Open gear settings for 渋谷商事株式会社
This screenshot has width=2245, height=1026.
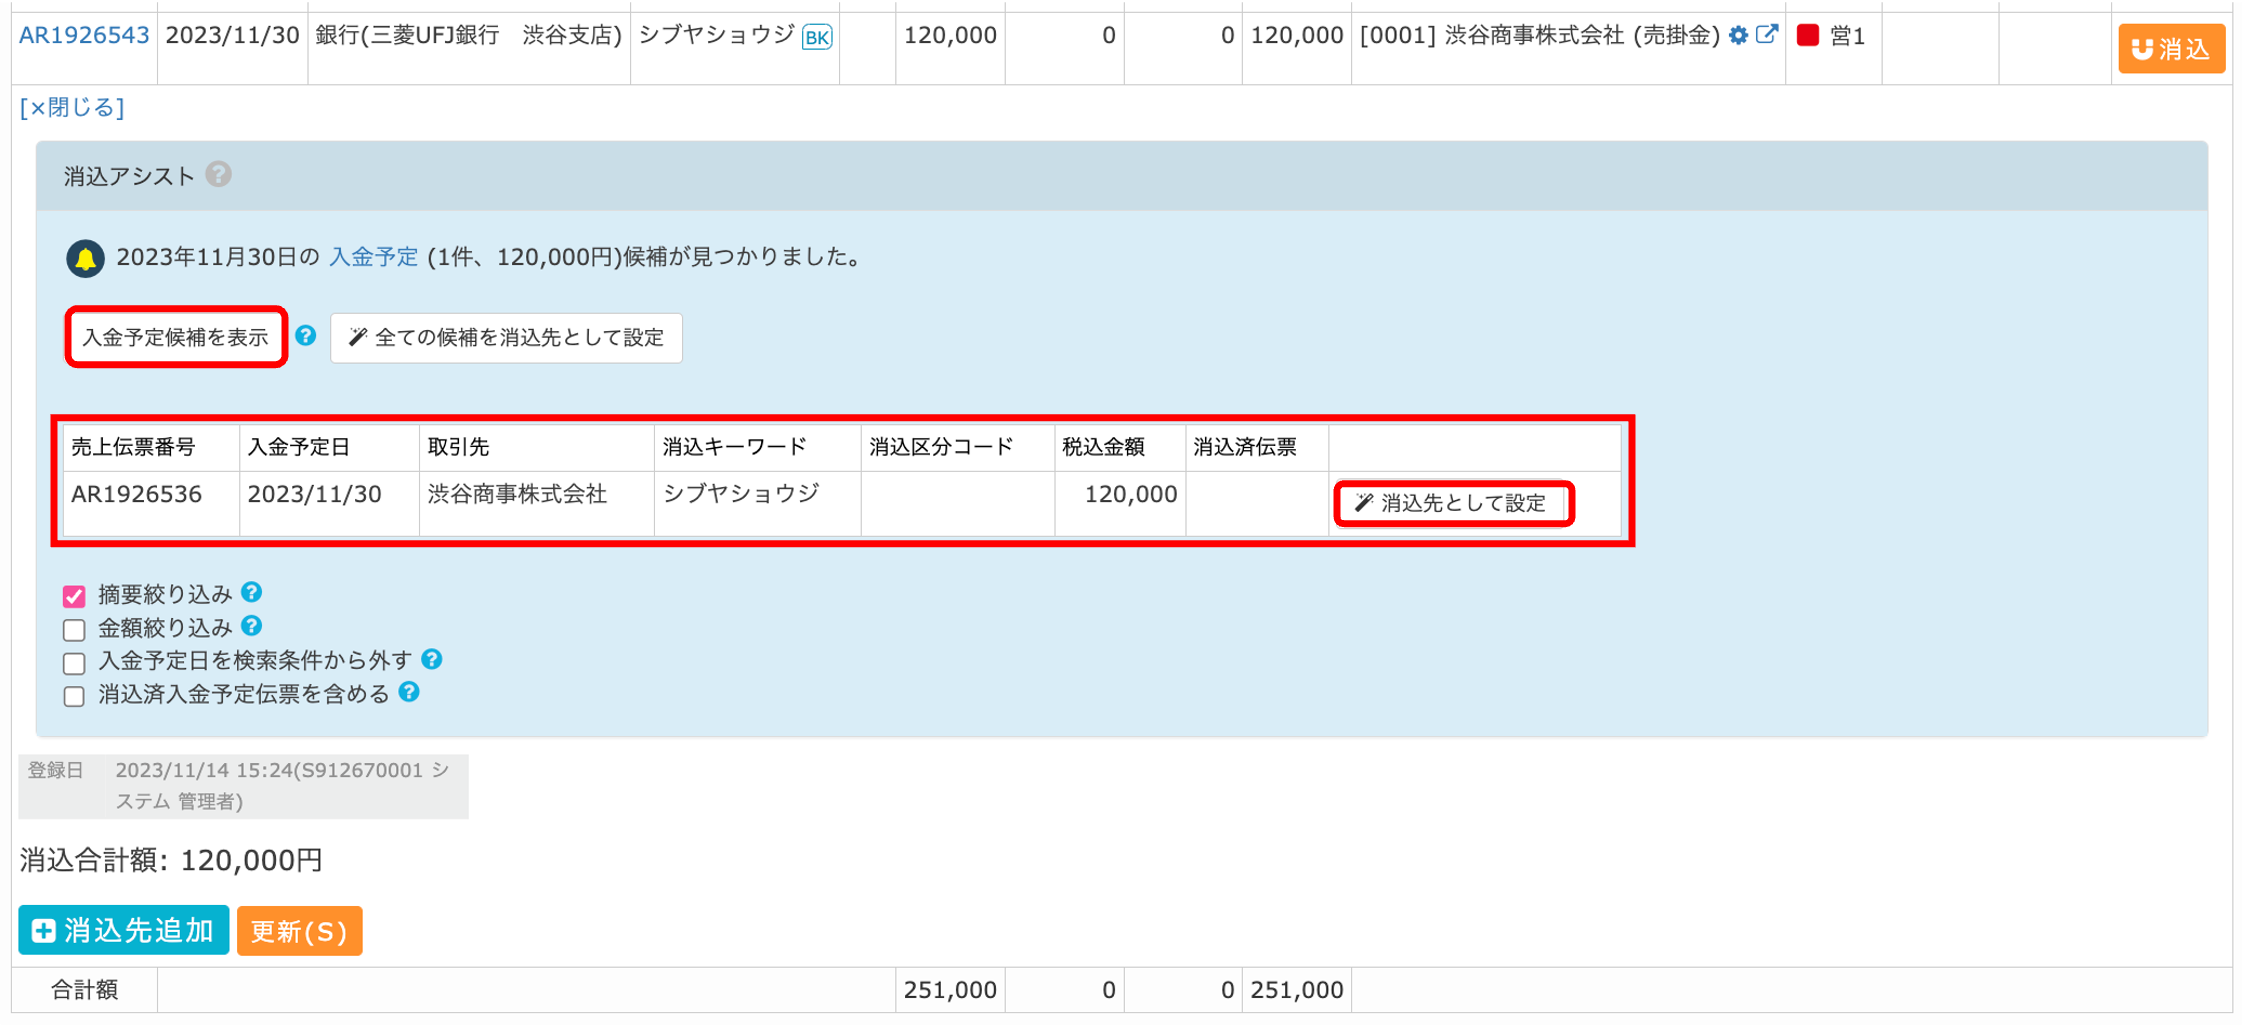[x=1738, y=36]
